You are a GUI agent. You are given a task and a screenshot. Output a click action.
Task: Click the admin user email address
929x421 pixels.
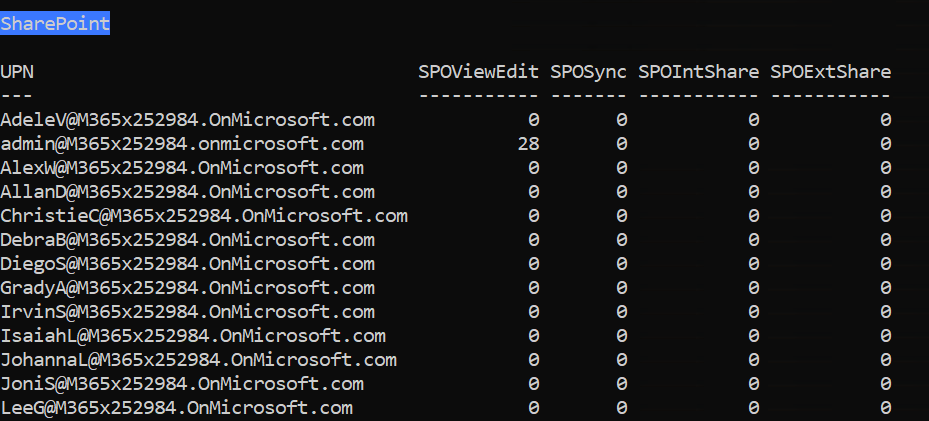point(181,144)
